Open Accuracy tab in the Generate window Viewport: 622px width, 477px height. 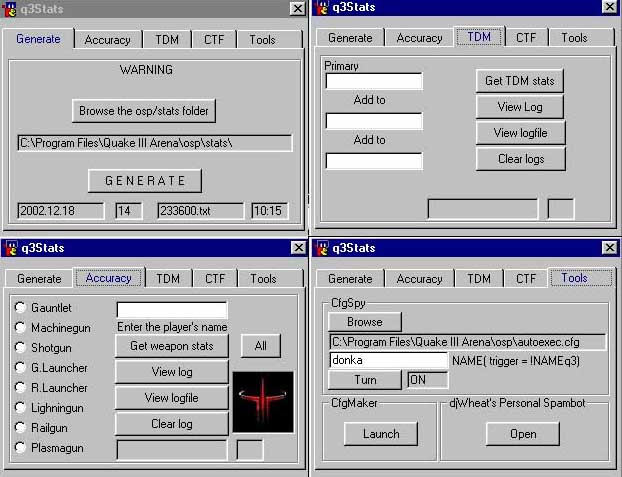[108, 40]
